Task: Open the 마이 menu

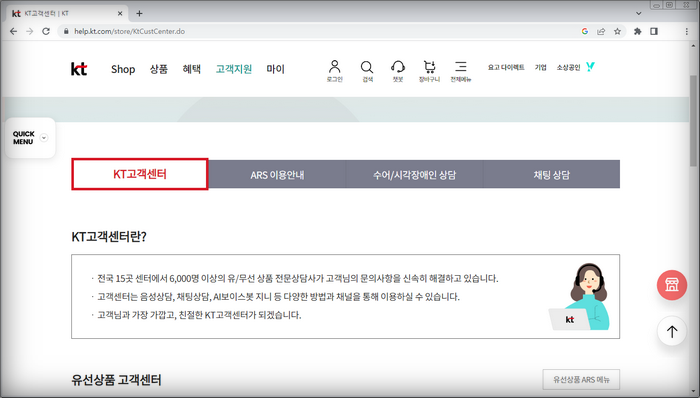Action: click(275, 69)
